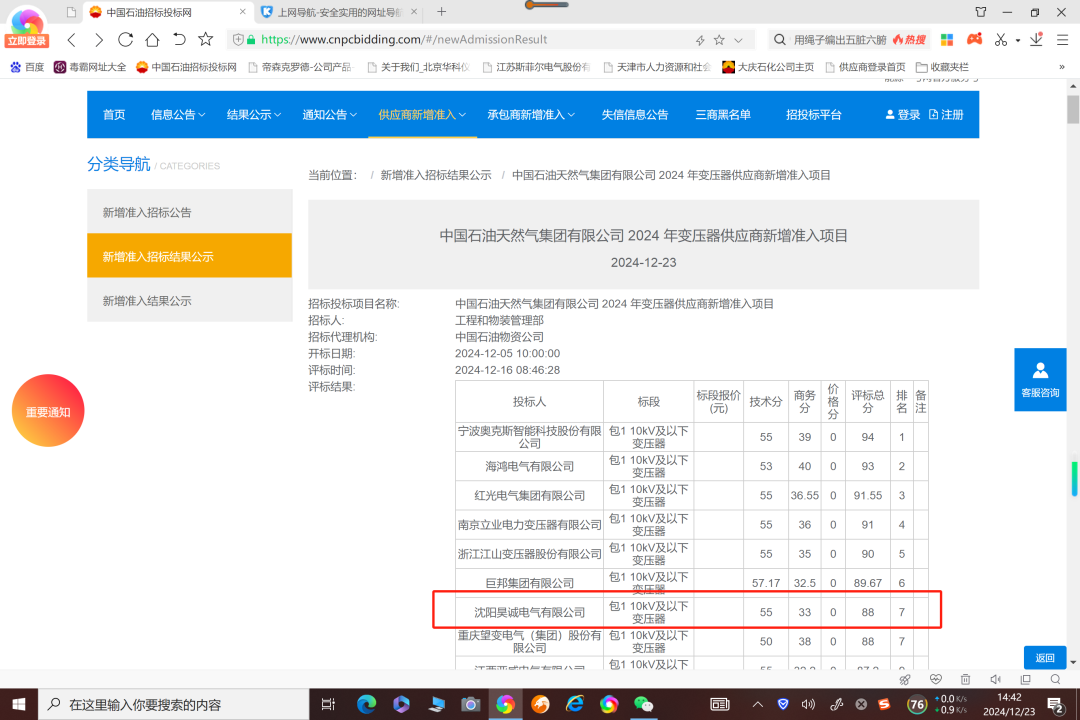
Task: Click the 注册 register link
Action: tap(946, 115)
